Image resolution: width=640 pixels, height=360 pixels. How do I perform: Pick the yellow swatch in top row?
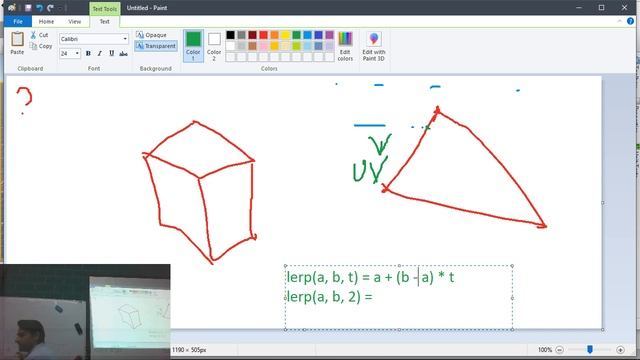pyautogui.click(x=286, y=35)
